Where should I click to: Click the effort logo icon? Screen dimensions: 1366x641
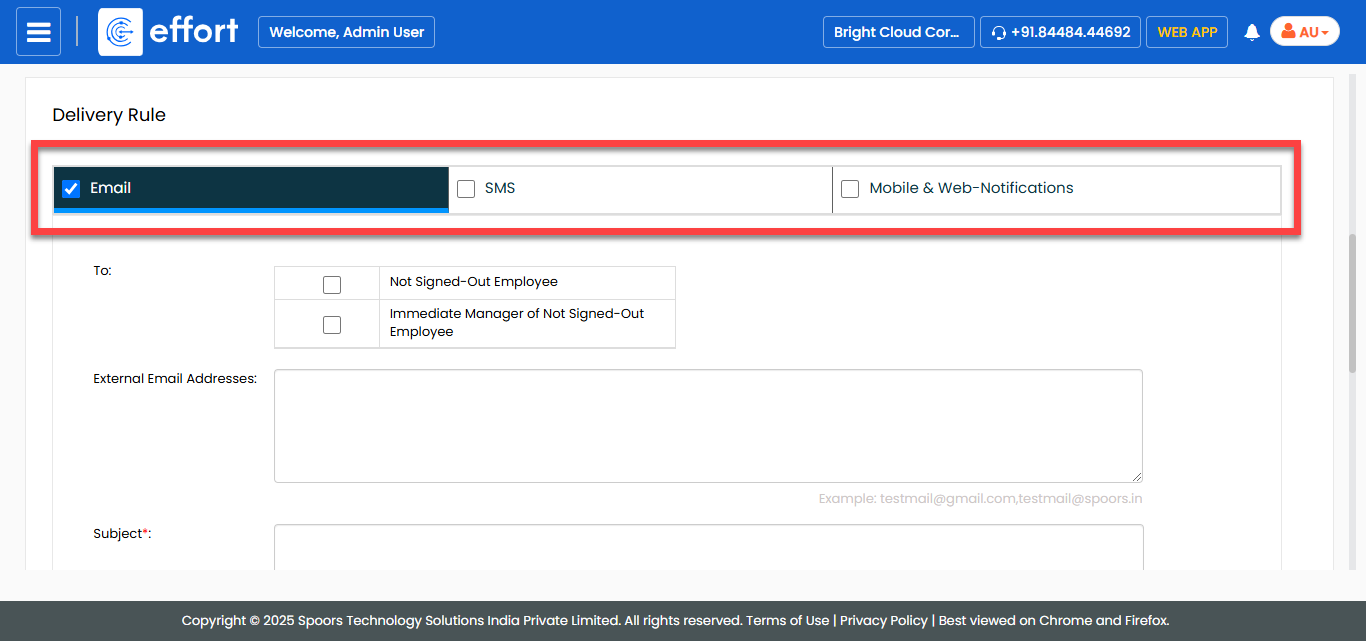pyautogui.click(x=120, y=32)
